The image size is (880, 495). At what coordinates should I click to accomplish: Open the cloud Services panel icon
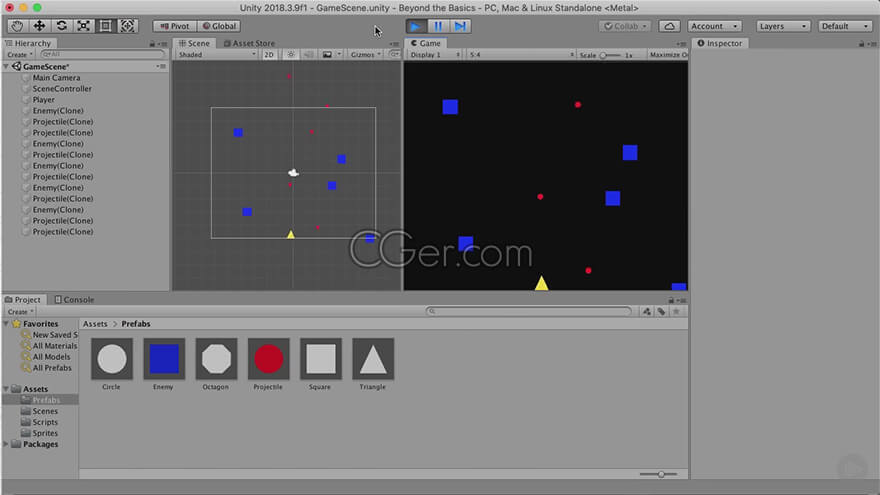[x=669, y=26]
